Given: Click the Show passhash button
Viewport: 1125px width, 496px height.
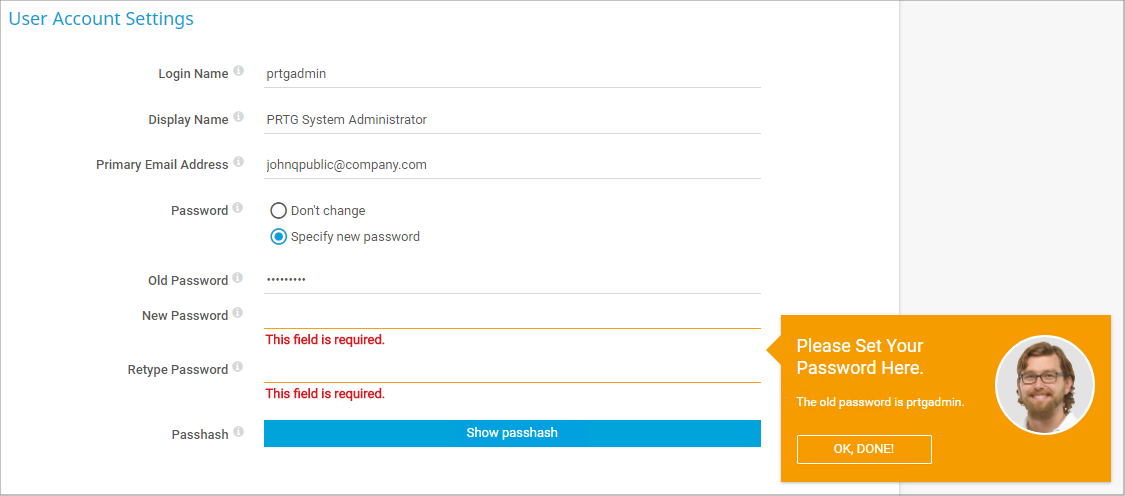Looking at the screenshot, I should (512, 433).
